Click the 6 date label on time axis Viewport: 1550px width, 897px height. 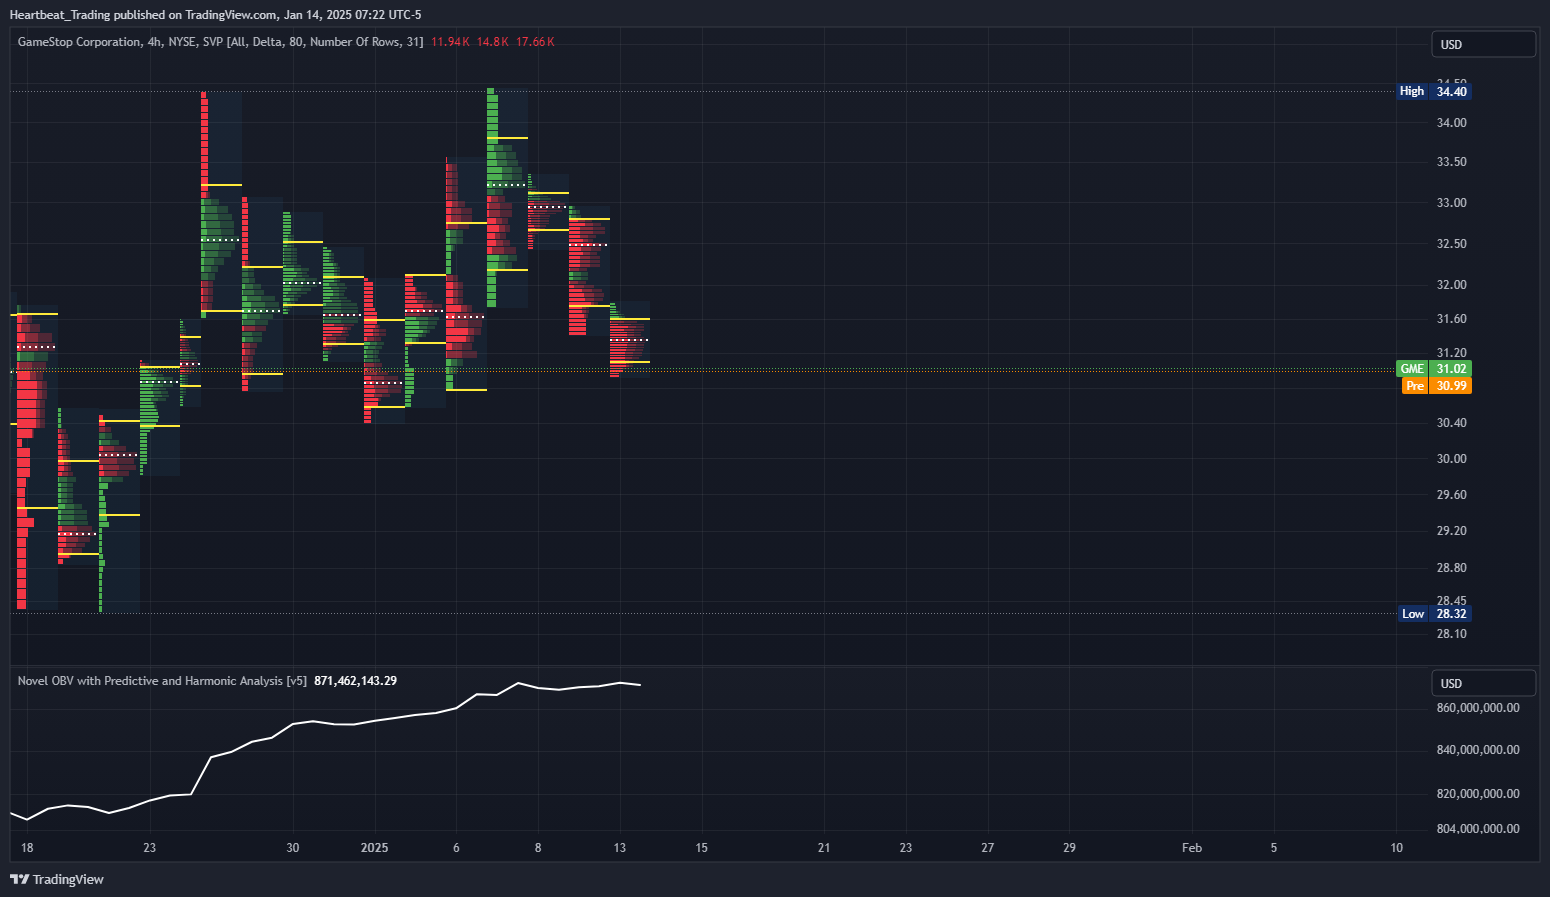point(456,848)
